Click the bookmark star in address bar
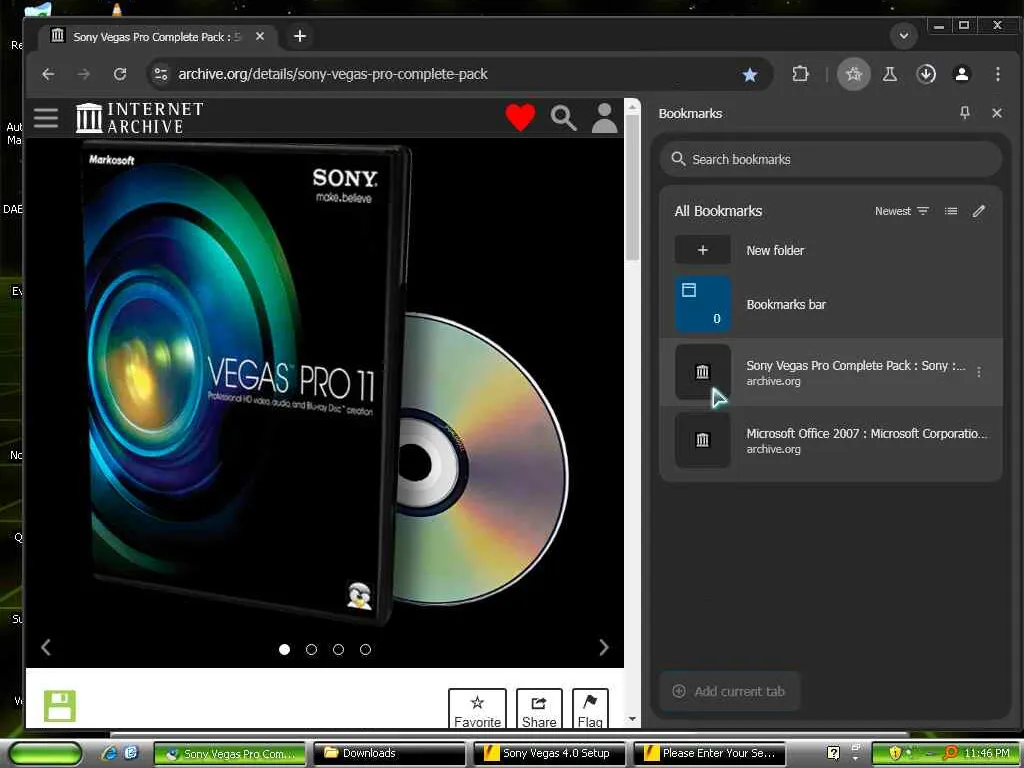1024x768 pixels. point(750,75)
